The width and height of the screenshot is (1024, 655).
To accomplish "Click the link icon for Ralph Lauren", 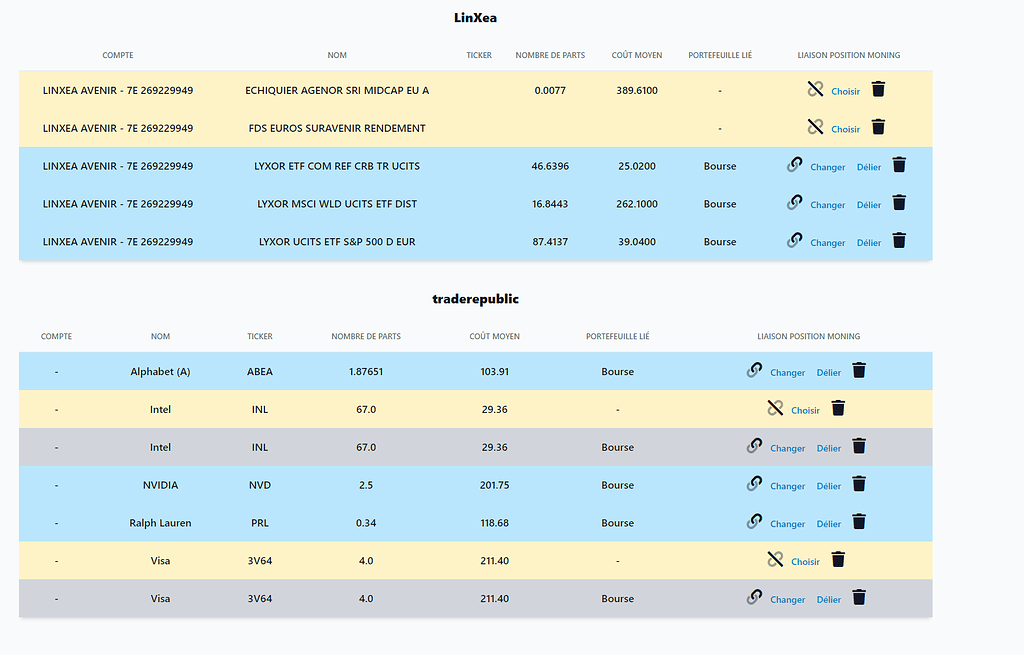I will click(754, 522).
